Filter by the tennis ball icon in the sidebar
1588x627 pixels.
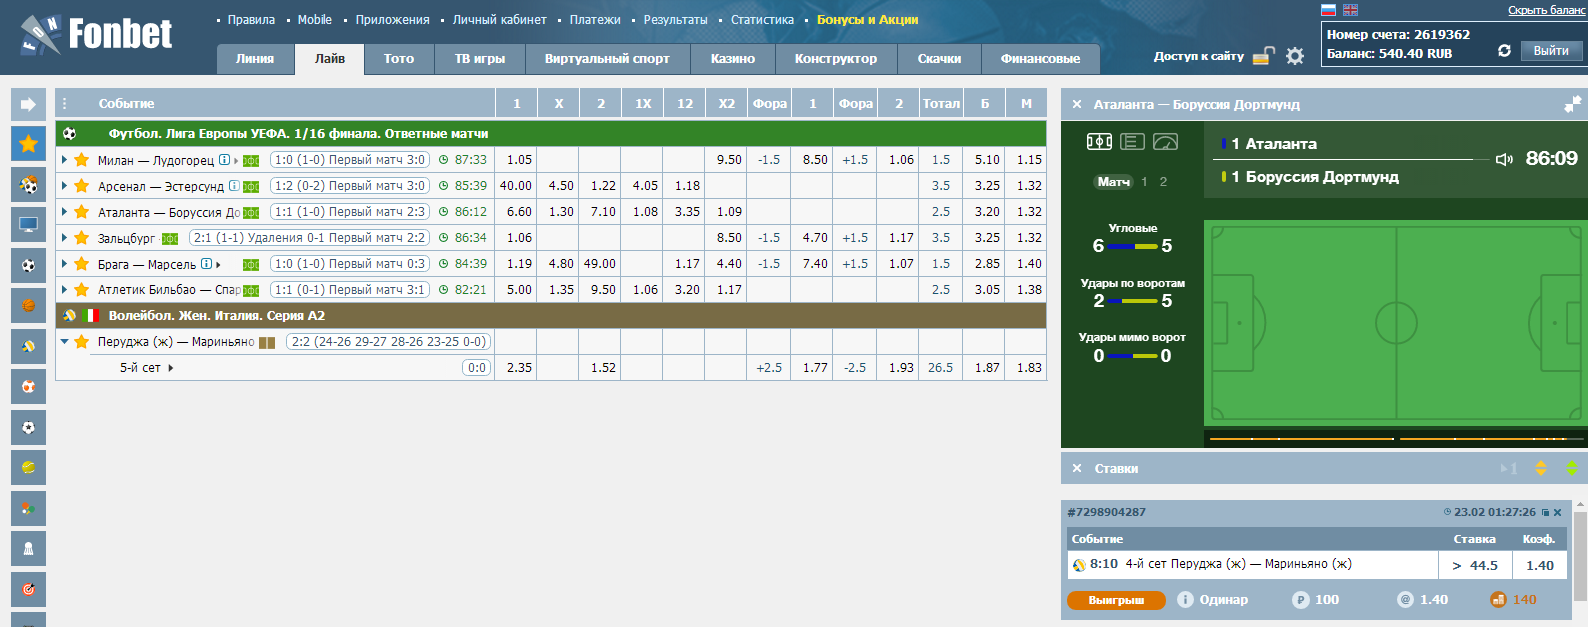(x=28, y=467)
